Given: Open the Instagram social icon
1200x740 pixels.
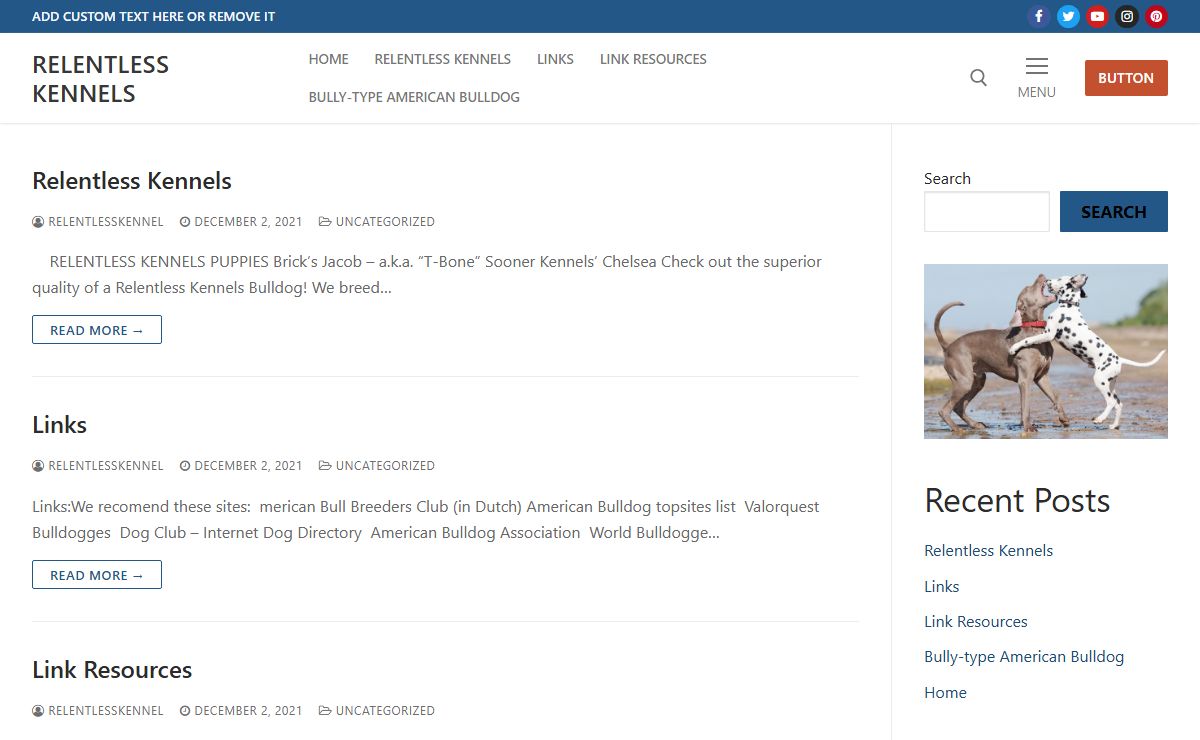Looking at the screenshot, I should [1127, 16].
